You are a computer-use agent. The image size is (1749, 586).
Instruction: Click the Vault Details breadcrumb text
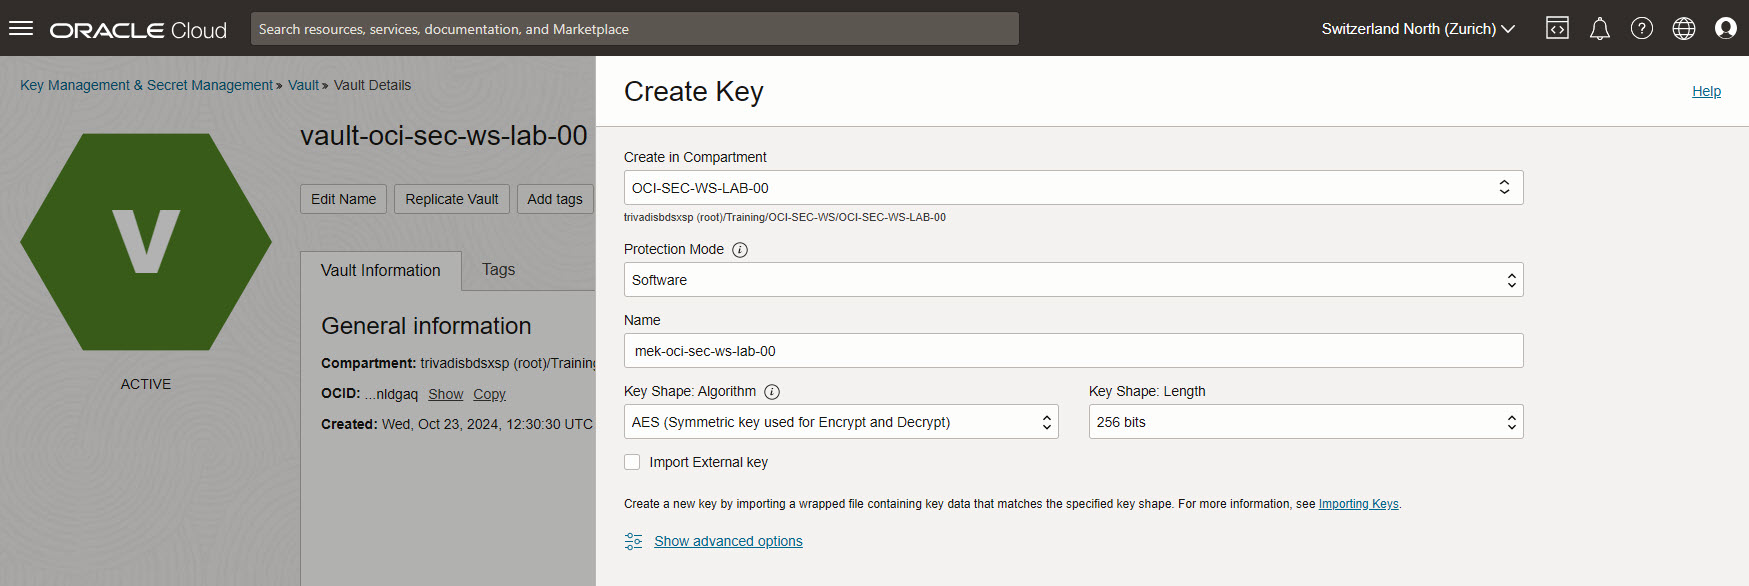click(x=372, y=85)
